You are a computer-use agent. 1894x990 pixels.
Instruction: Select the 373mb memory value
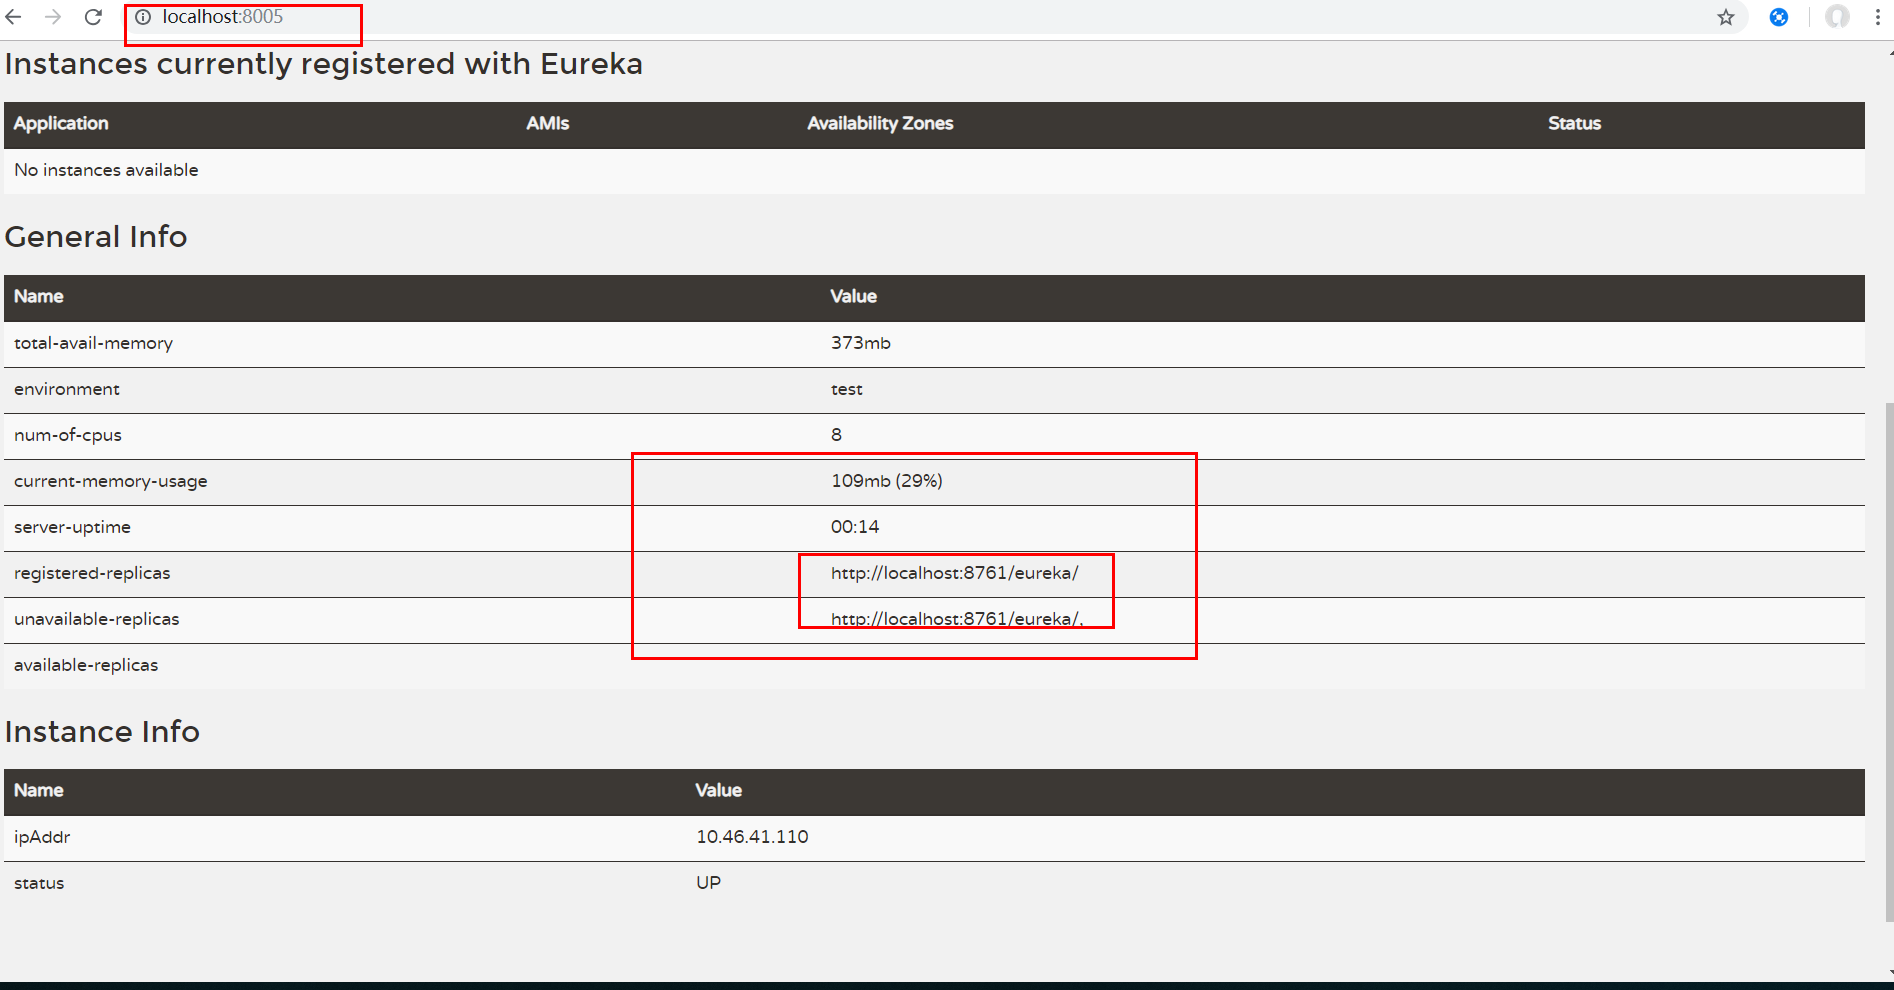pyautogui.click(x=860, y=343)
